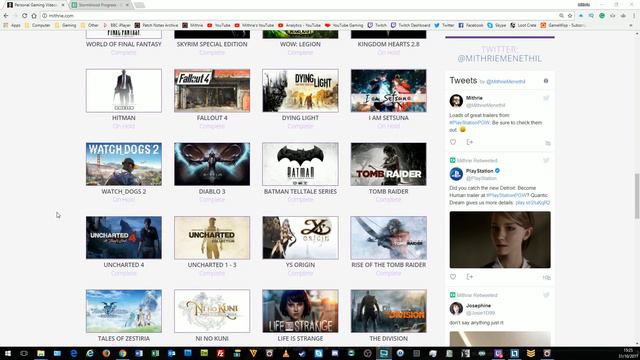Open the Batman Telltale Series thumbnail

(x=300, y=164)
